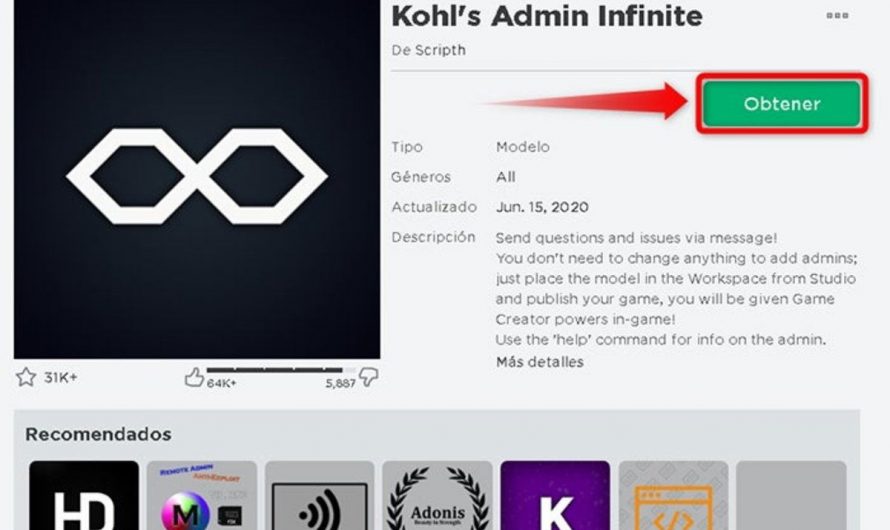Click the 'Jun. 15, 2020' updated date

[x=542, y=207]
